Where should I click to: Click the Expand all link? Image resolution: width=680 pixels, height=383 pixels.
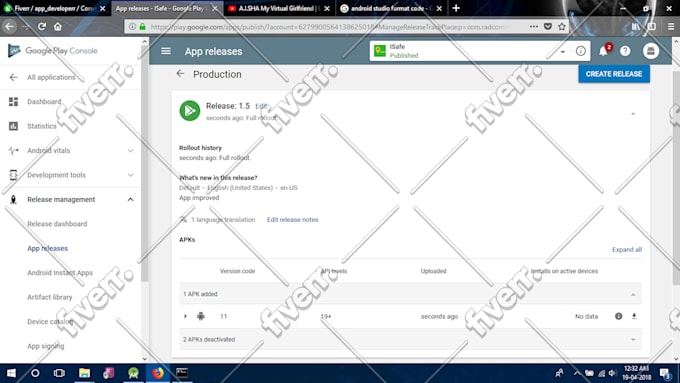click(627, 249)
